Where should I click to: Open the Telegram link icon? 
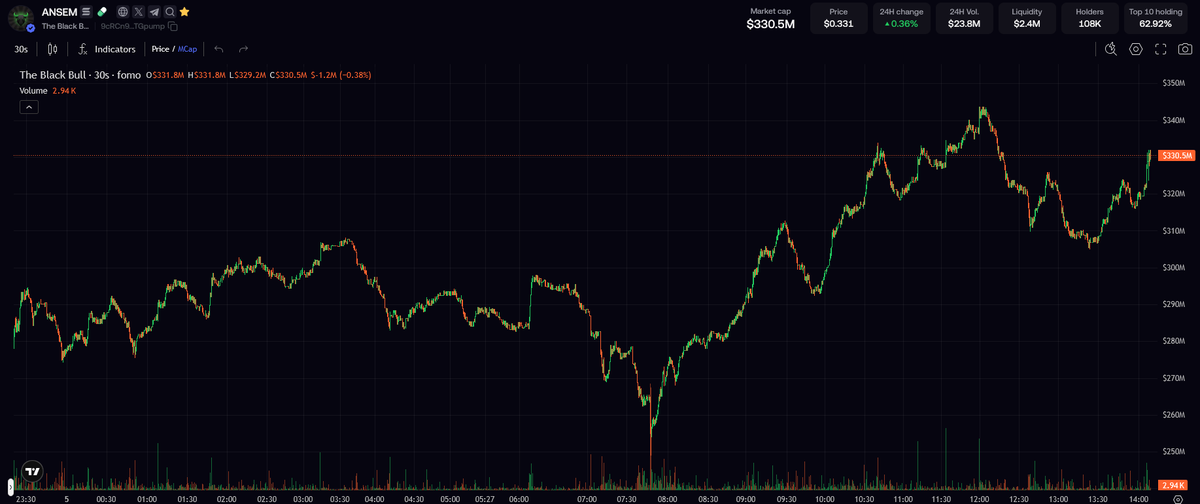(x=154, y=11)
